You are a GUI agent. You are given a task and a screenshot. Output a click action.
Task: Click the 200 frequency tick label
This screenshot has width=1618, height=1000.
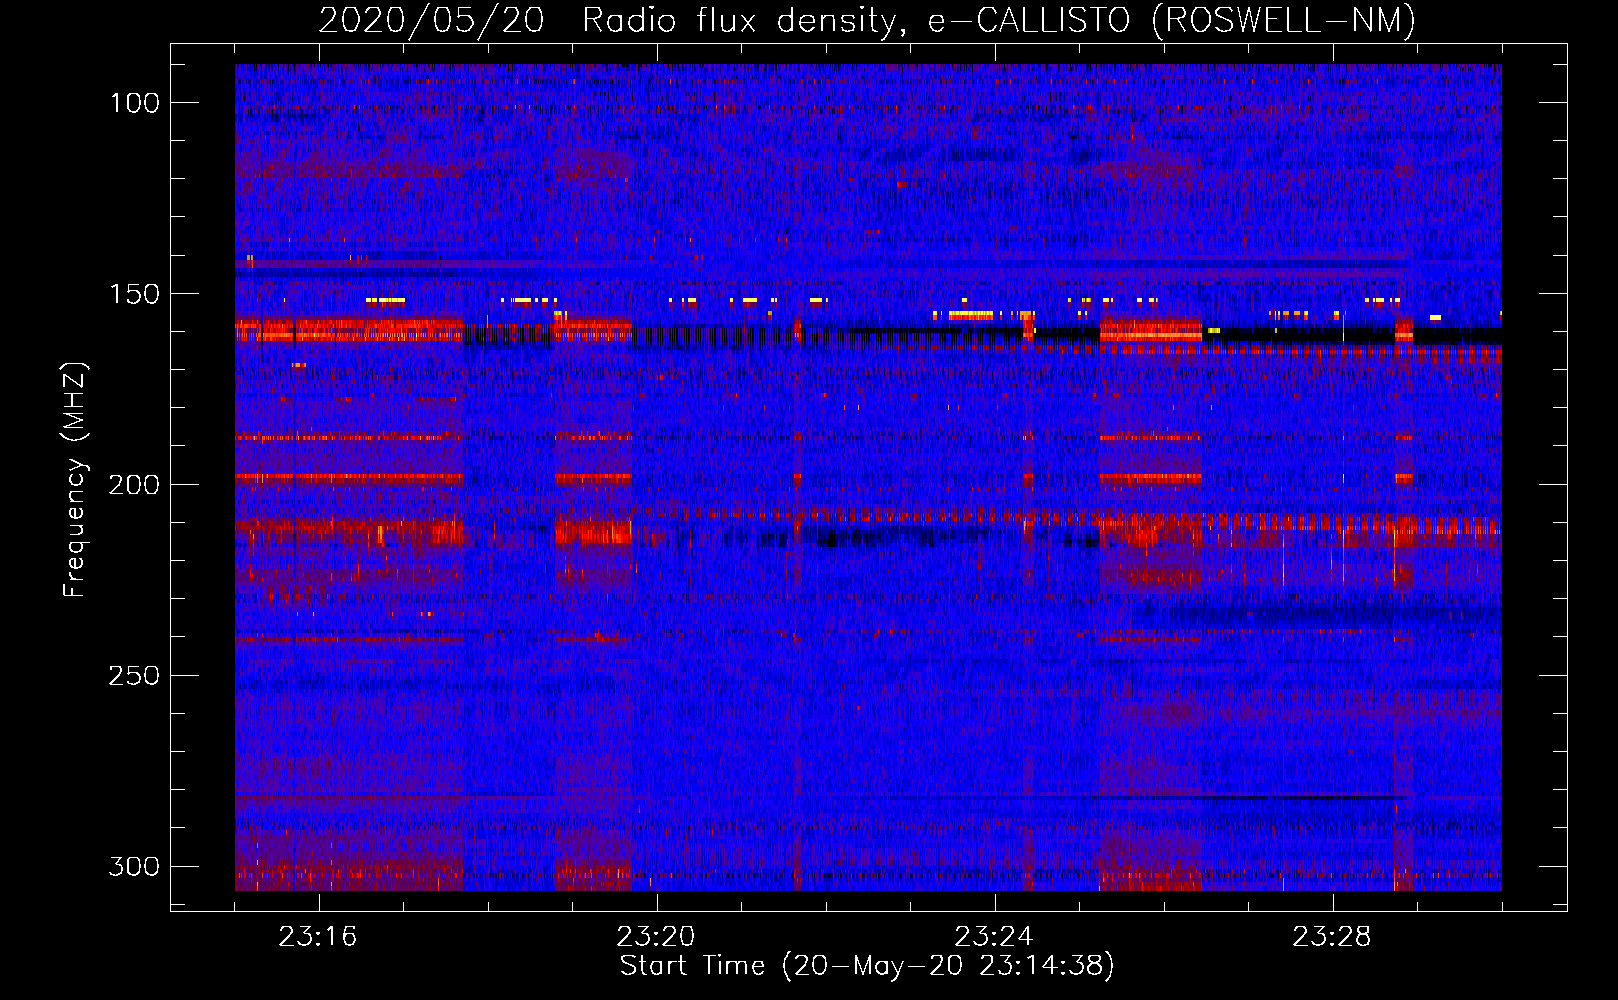click(135, 485)
